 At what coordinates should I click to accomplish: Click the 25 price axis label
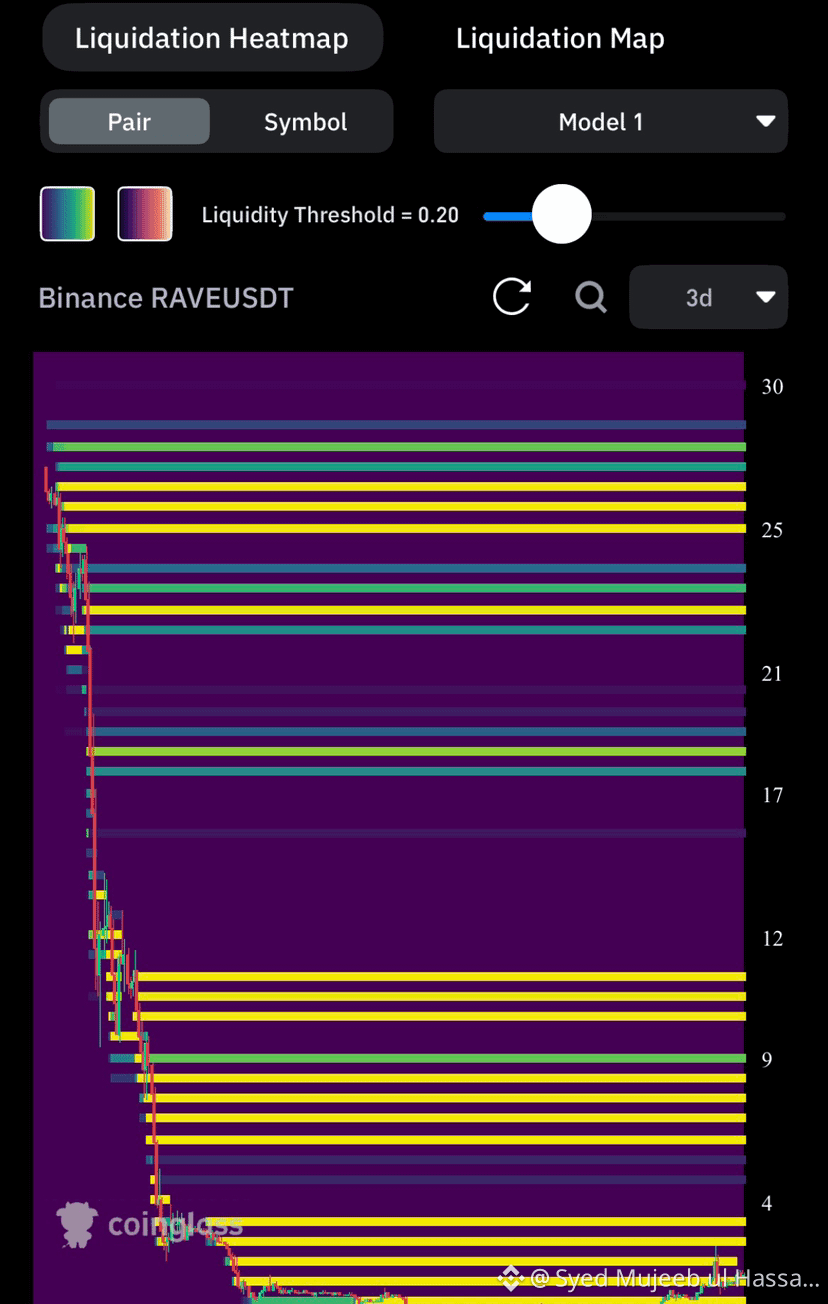pyautogui.click(x=772, y=530)
